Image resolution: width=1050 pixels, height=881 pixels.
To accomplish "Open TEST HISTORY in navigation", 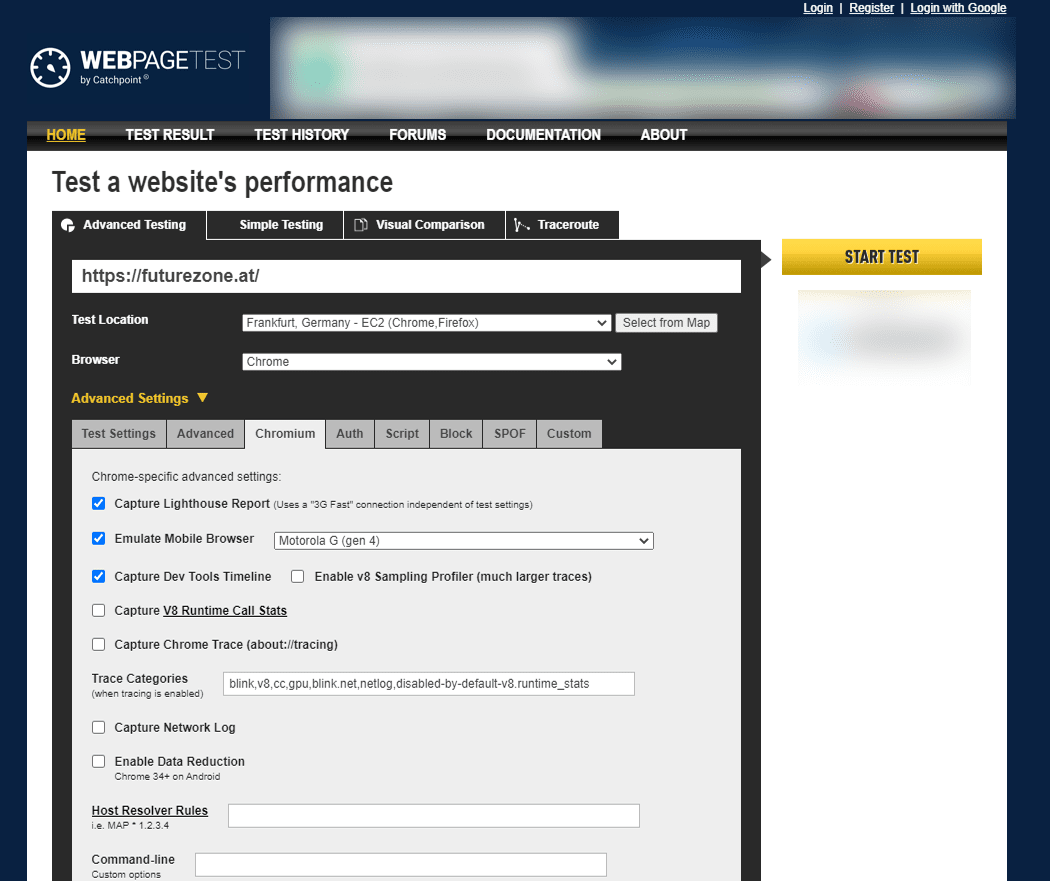I will (301, 135).
